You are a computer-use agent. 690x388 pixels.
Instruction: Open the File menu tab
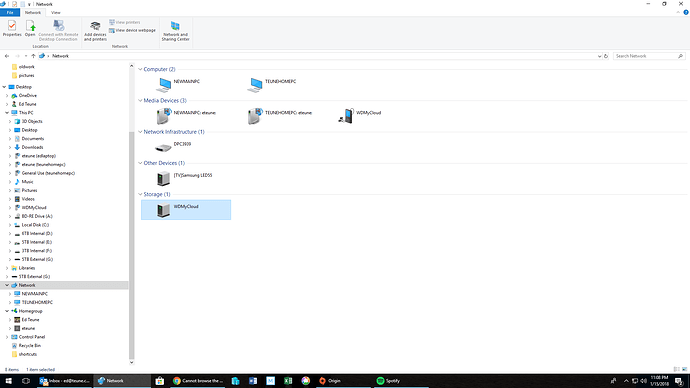point(10,13)
